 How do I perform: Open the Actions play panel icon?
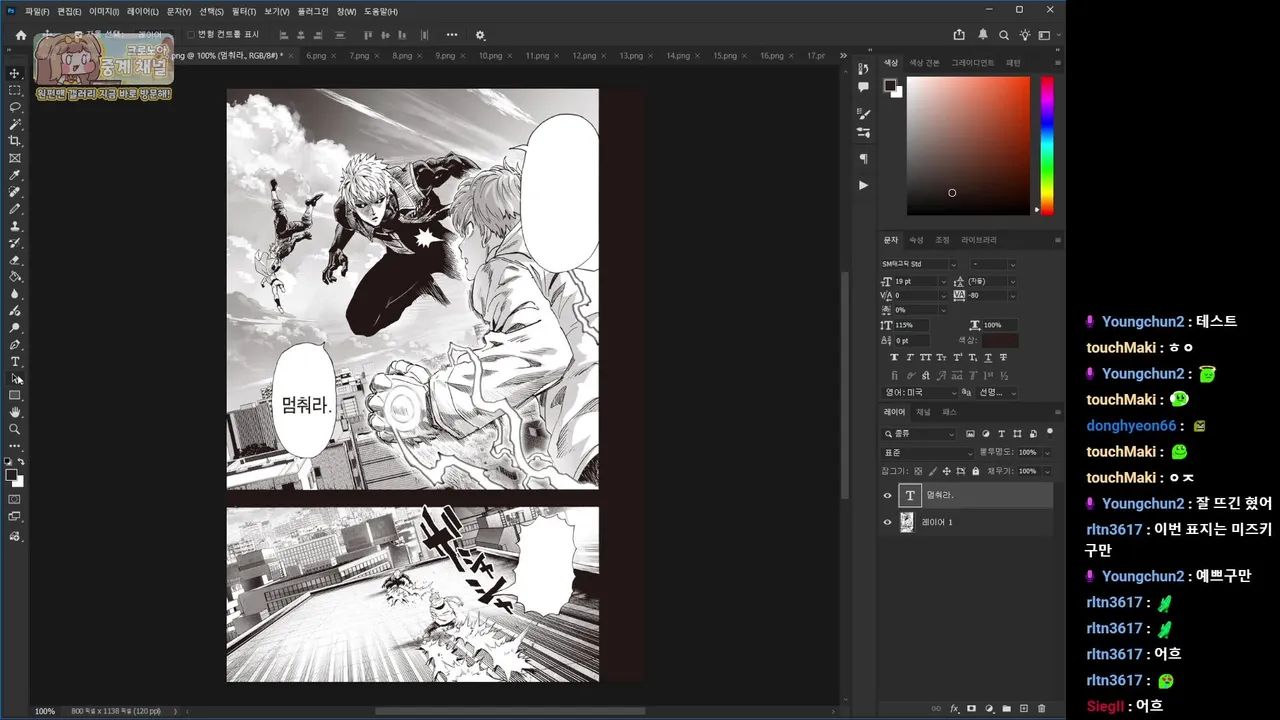pos(863,185)
